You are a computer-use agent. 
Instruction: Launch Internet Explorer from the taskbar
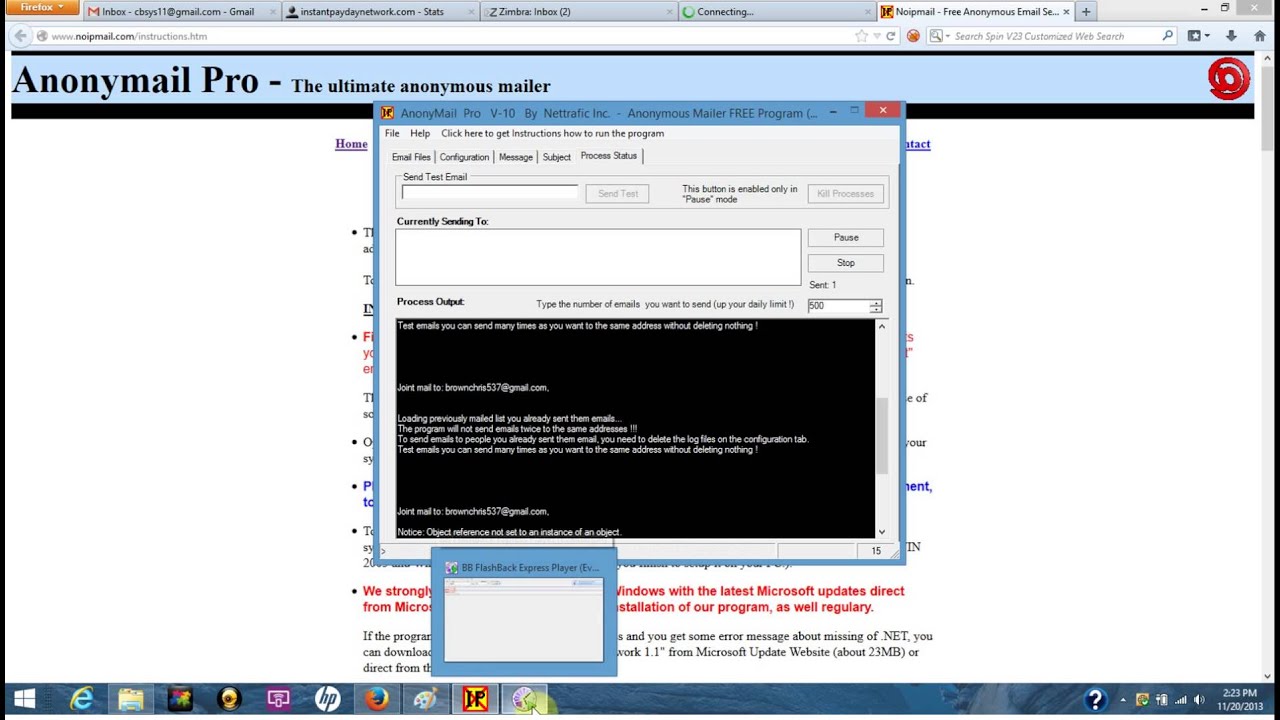click(82, 699)
